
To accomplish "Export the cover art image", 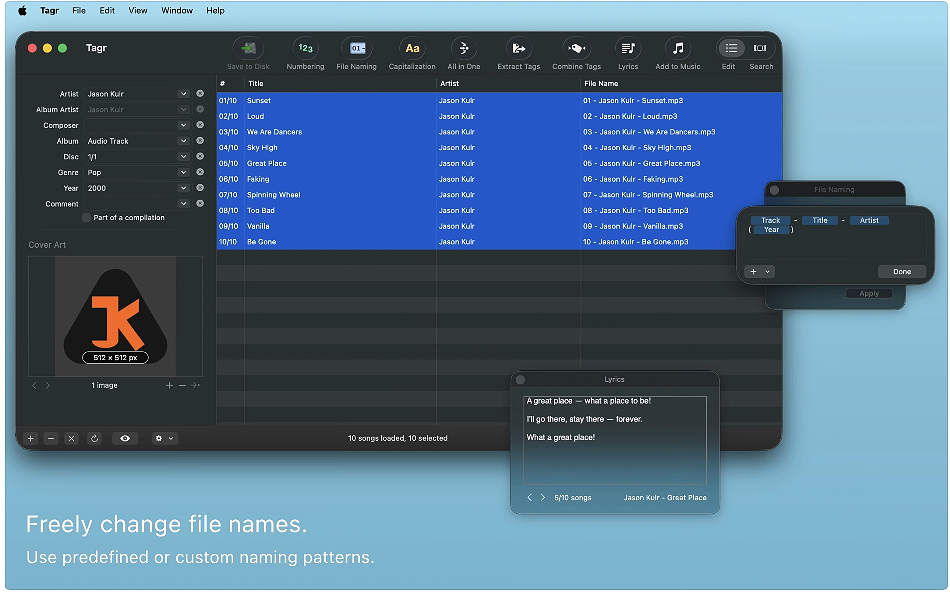I will pos(195,385).
